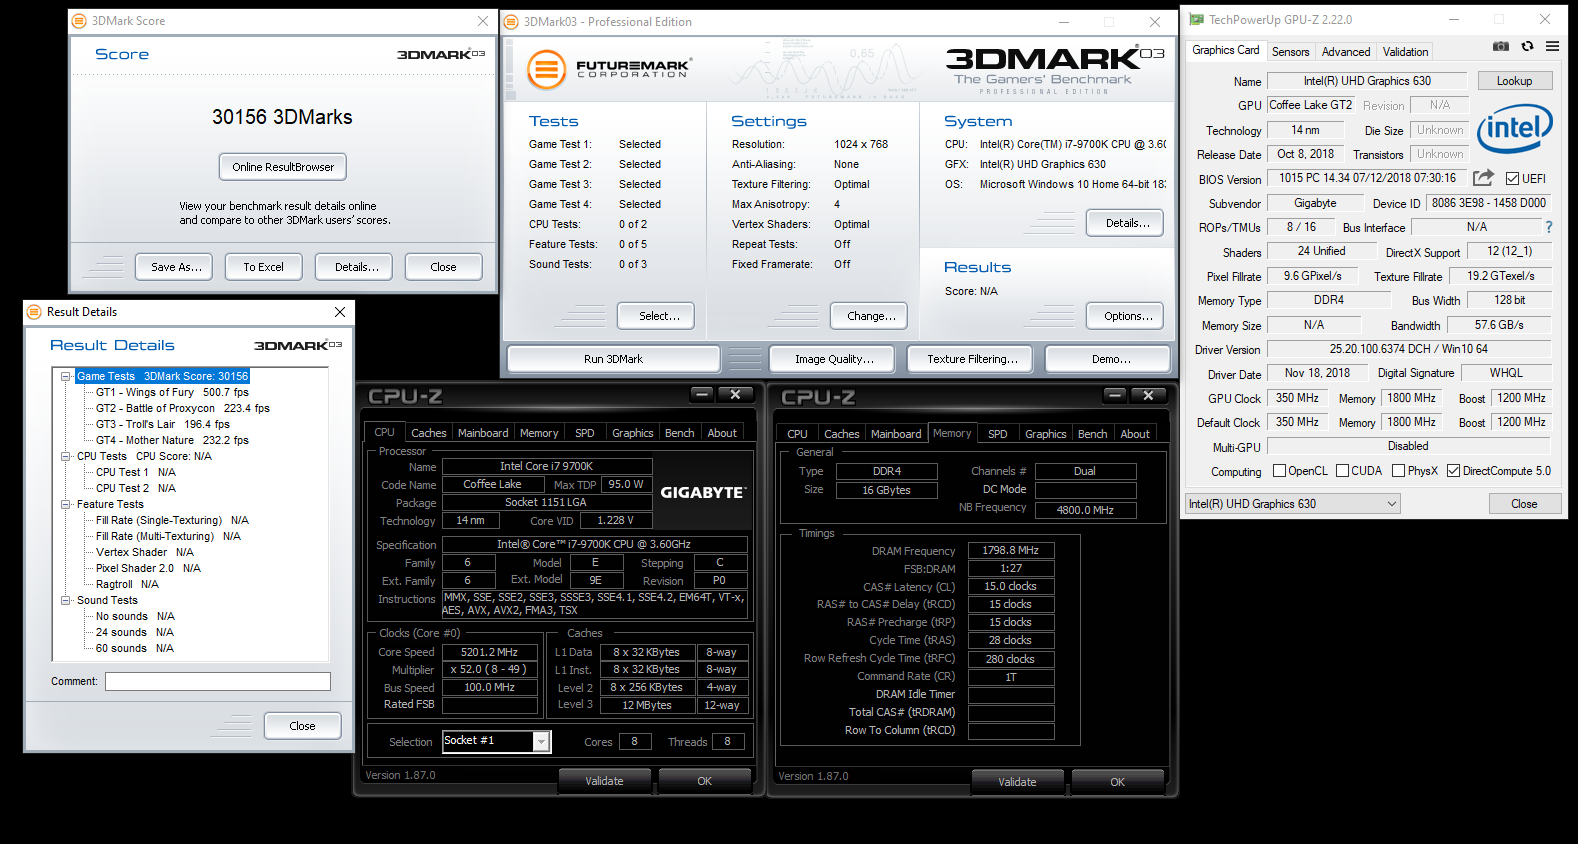Open About tab in right CPU-Z window
Viewport: 1578px width, 844px height.
tap(1134, 434)
